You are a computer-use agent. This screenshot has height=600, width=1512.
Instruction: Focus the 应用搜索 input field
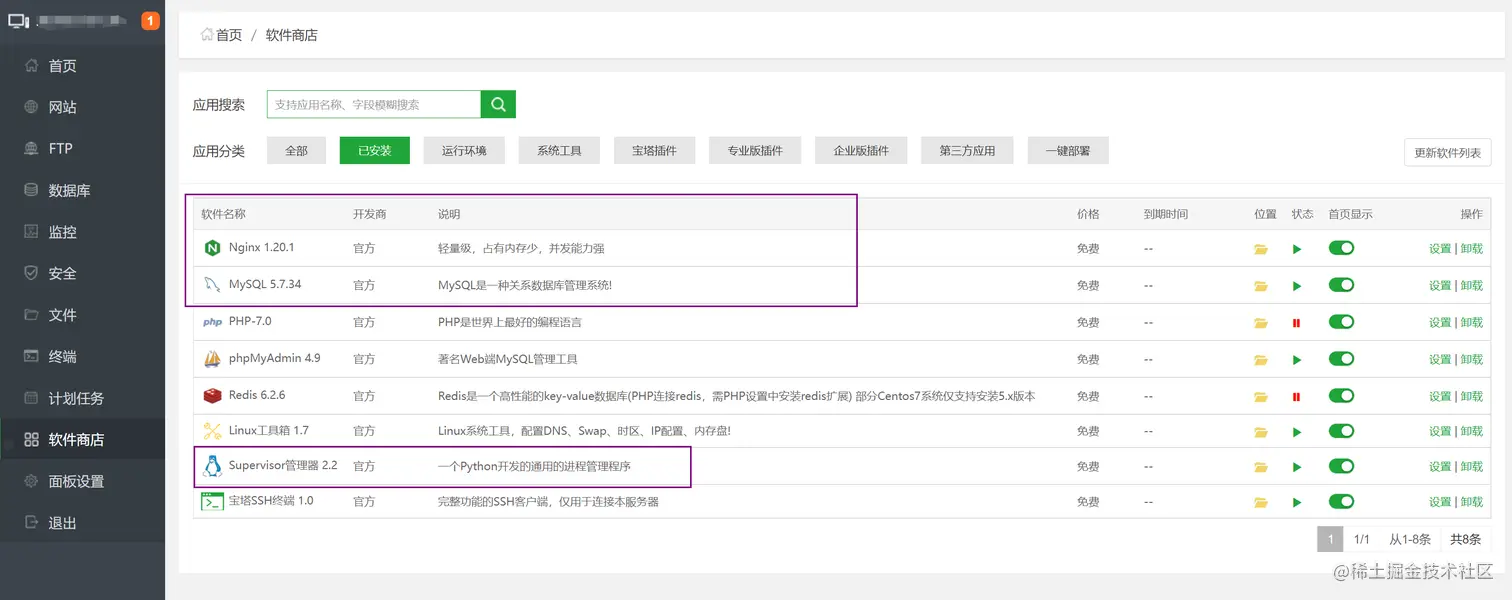pos(374,104)
